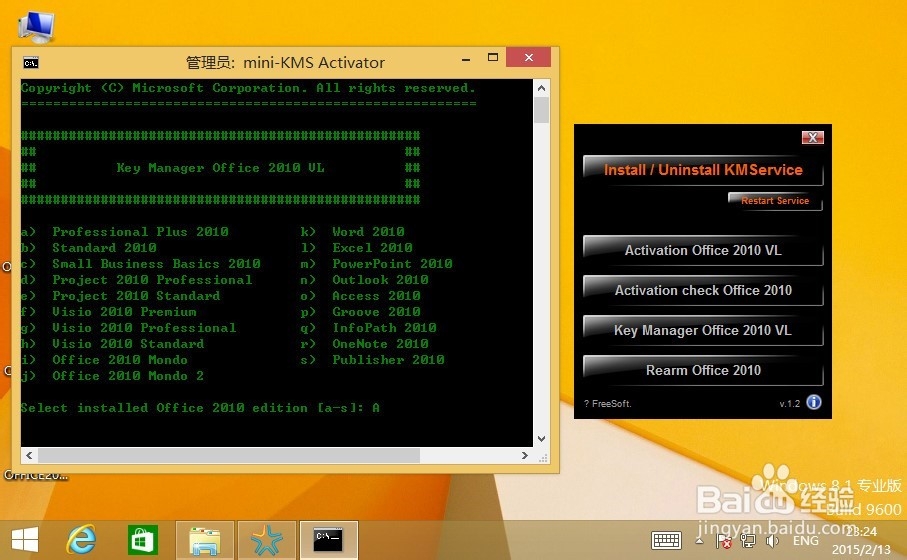Click Rearm Office 2010 button

click(703, 370)
